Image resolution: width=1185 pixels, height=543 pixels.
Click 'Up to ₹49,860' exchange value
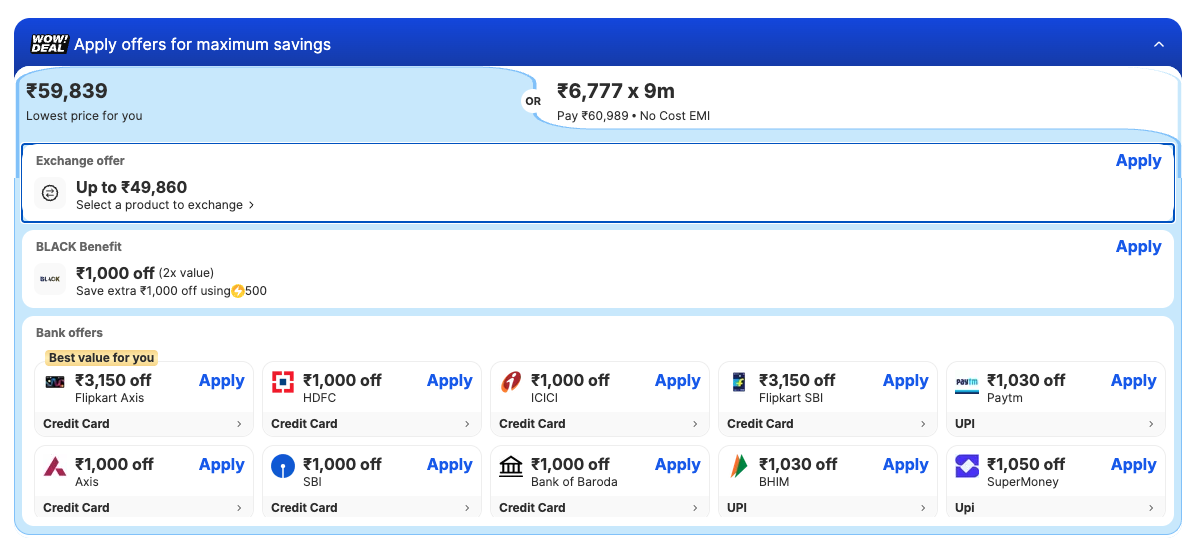point(131,187)
